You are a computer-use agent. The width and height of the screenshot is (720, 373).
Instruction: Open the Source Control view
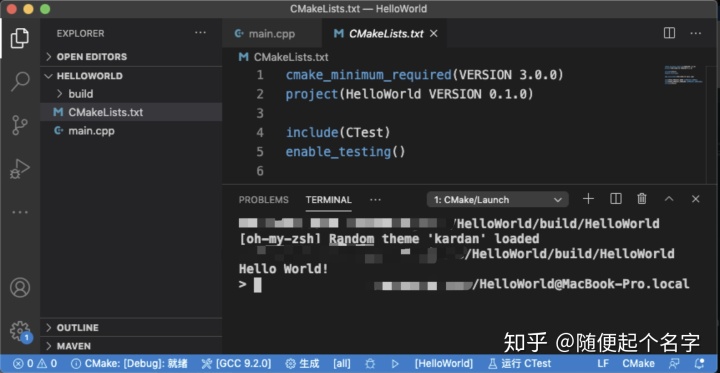point(20,125)
